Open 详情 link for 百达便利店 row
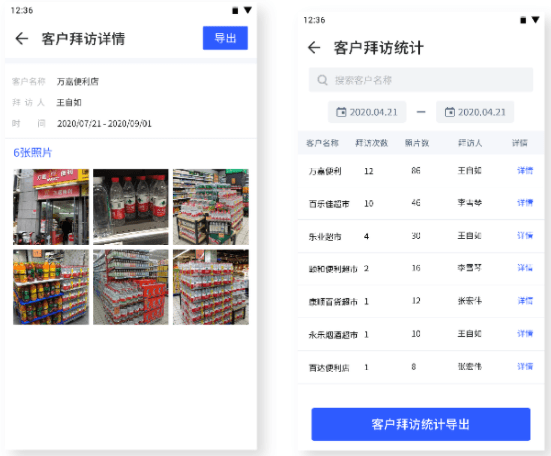The width and height of the screenshot is (551, 456). coord(525,366)
